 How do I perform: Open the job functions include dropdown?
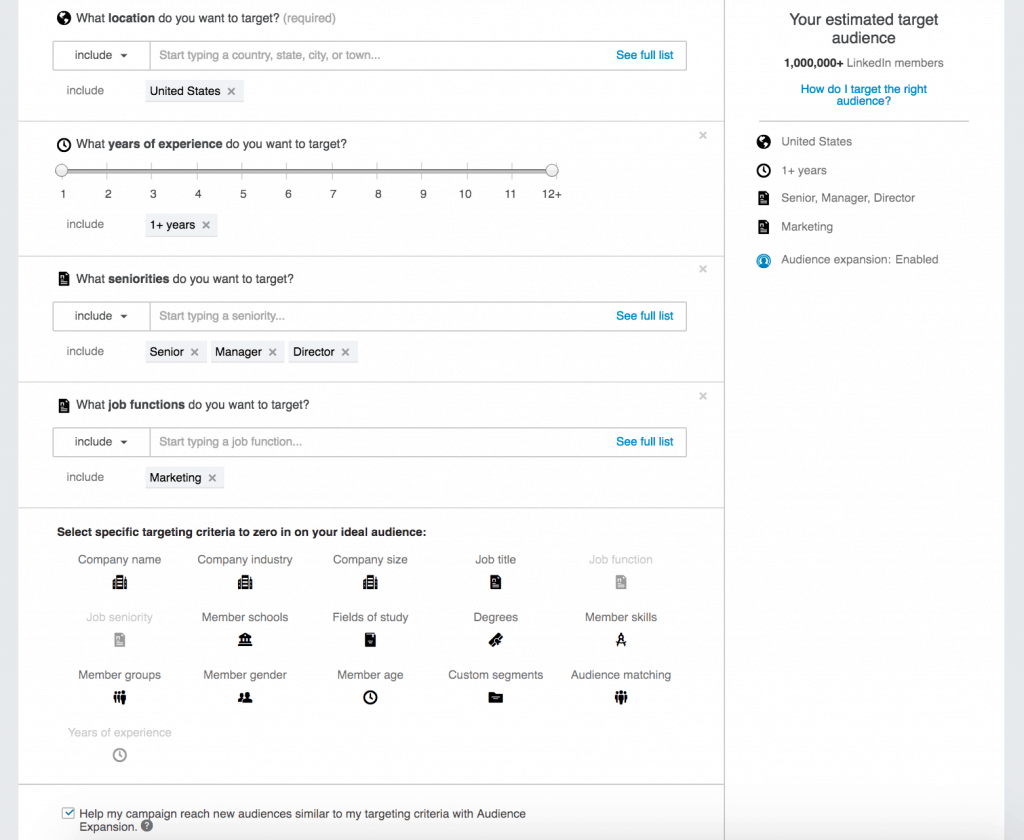99,441
